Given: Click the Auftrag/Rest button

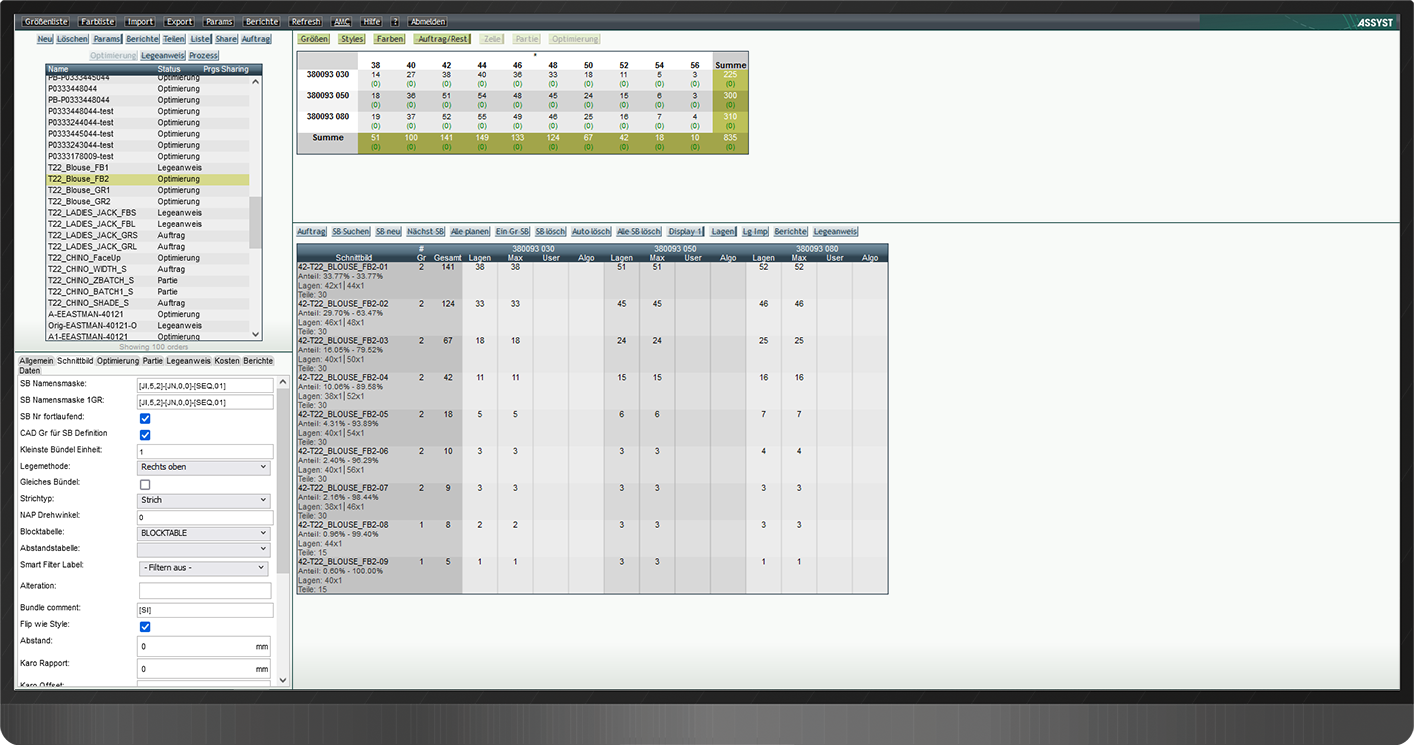Looking at the screenshot, I should (x=442, y=39).
